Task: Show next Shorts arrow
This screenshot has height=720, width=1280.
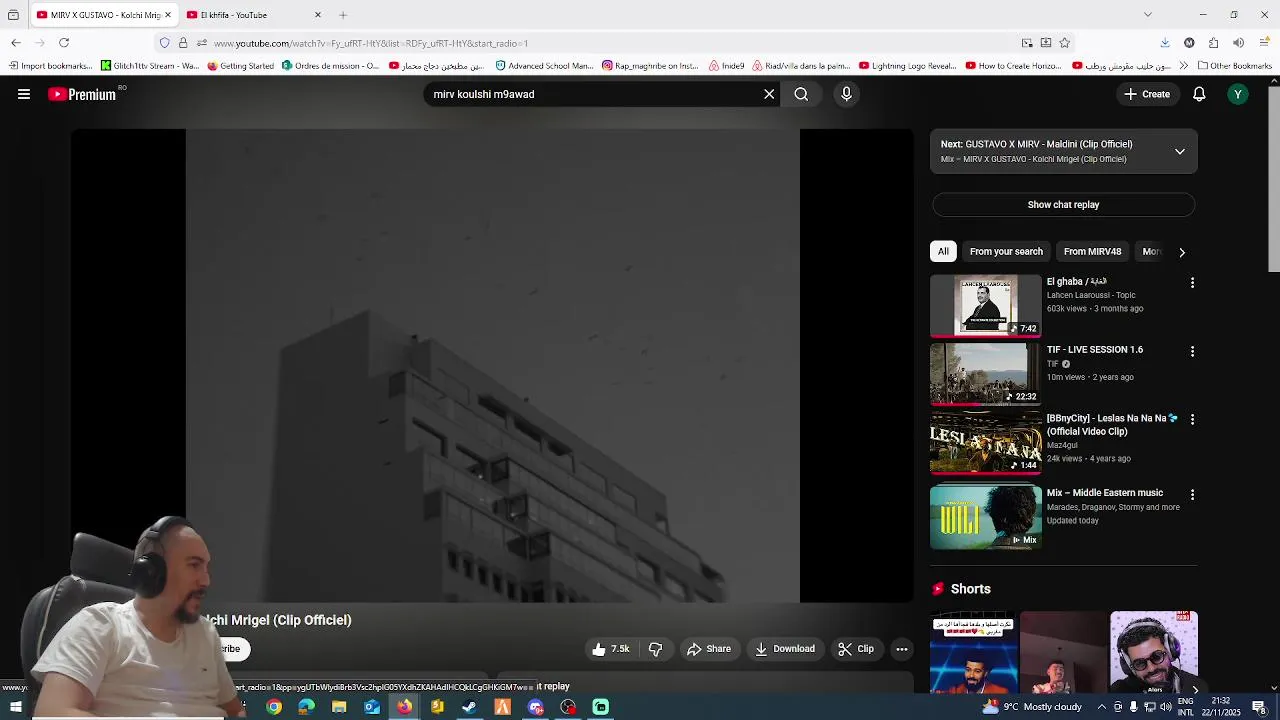Action: tap(1195, 690)
